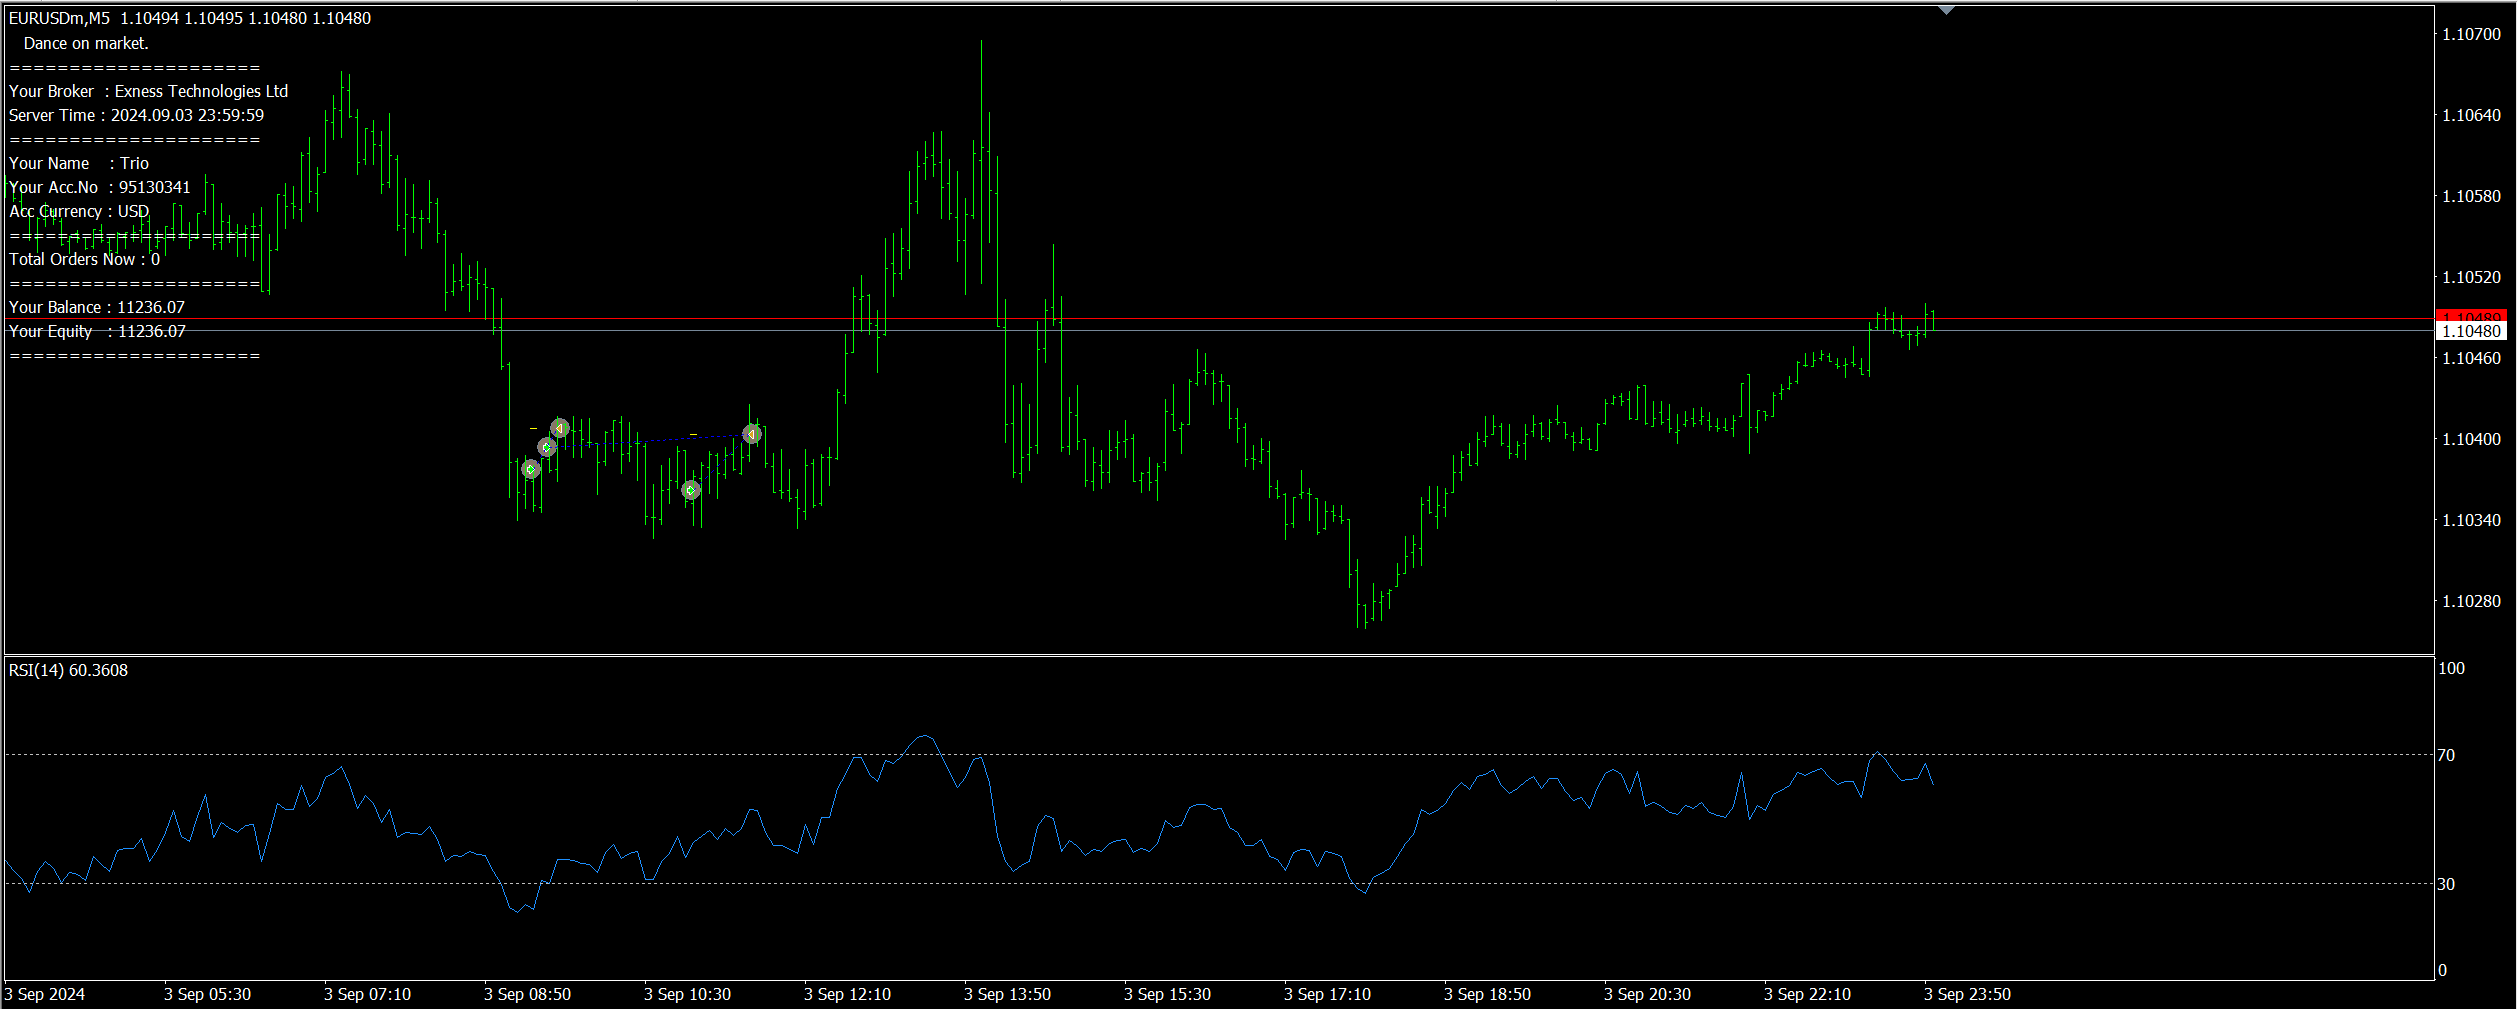Screen dimensions: 2518x1009
Task: Click the 1.10520 price scale label
Action: click(2471, 277)
